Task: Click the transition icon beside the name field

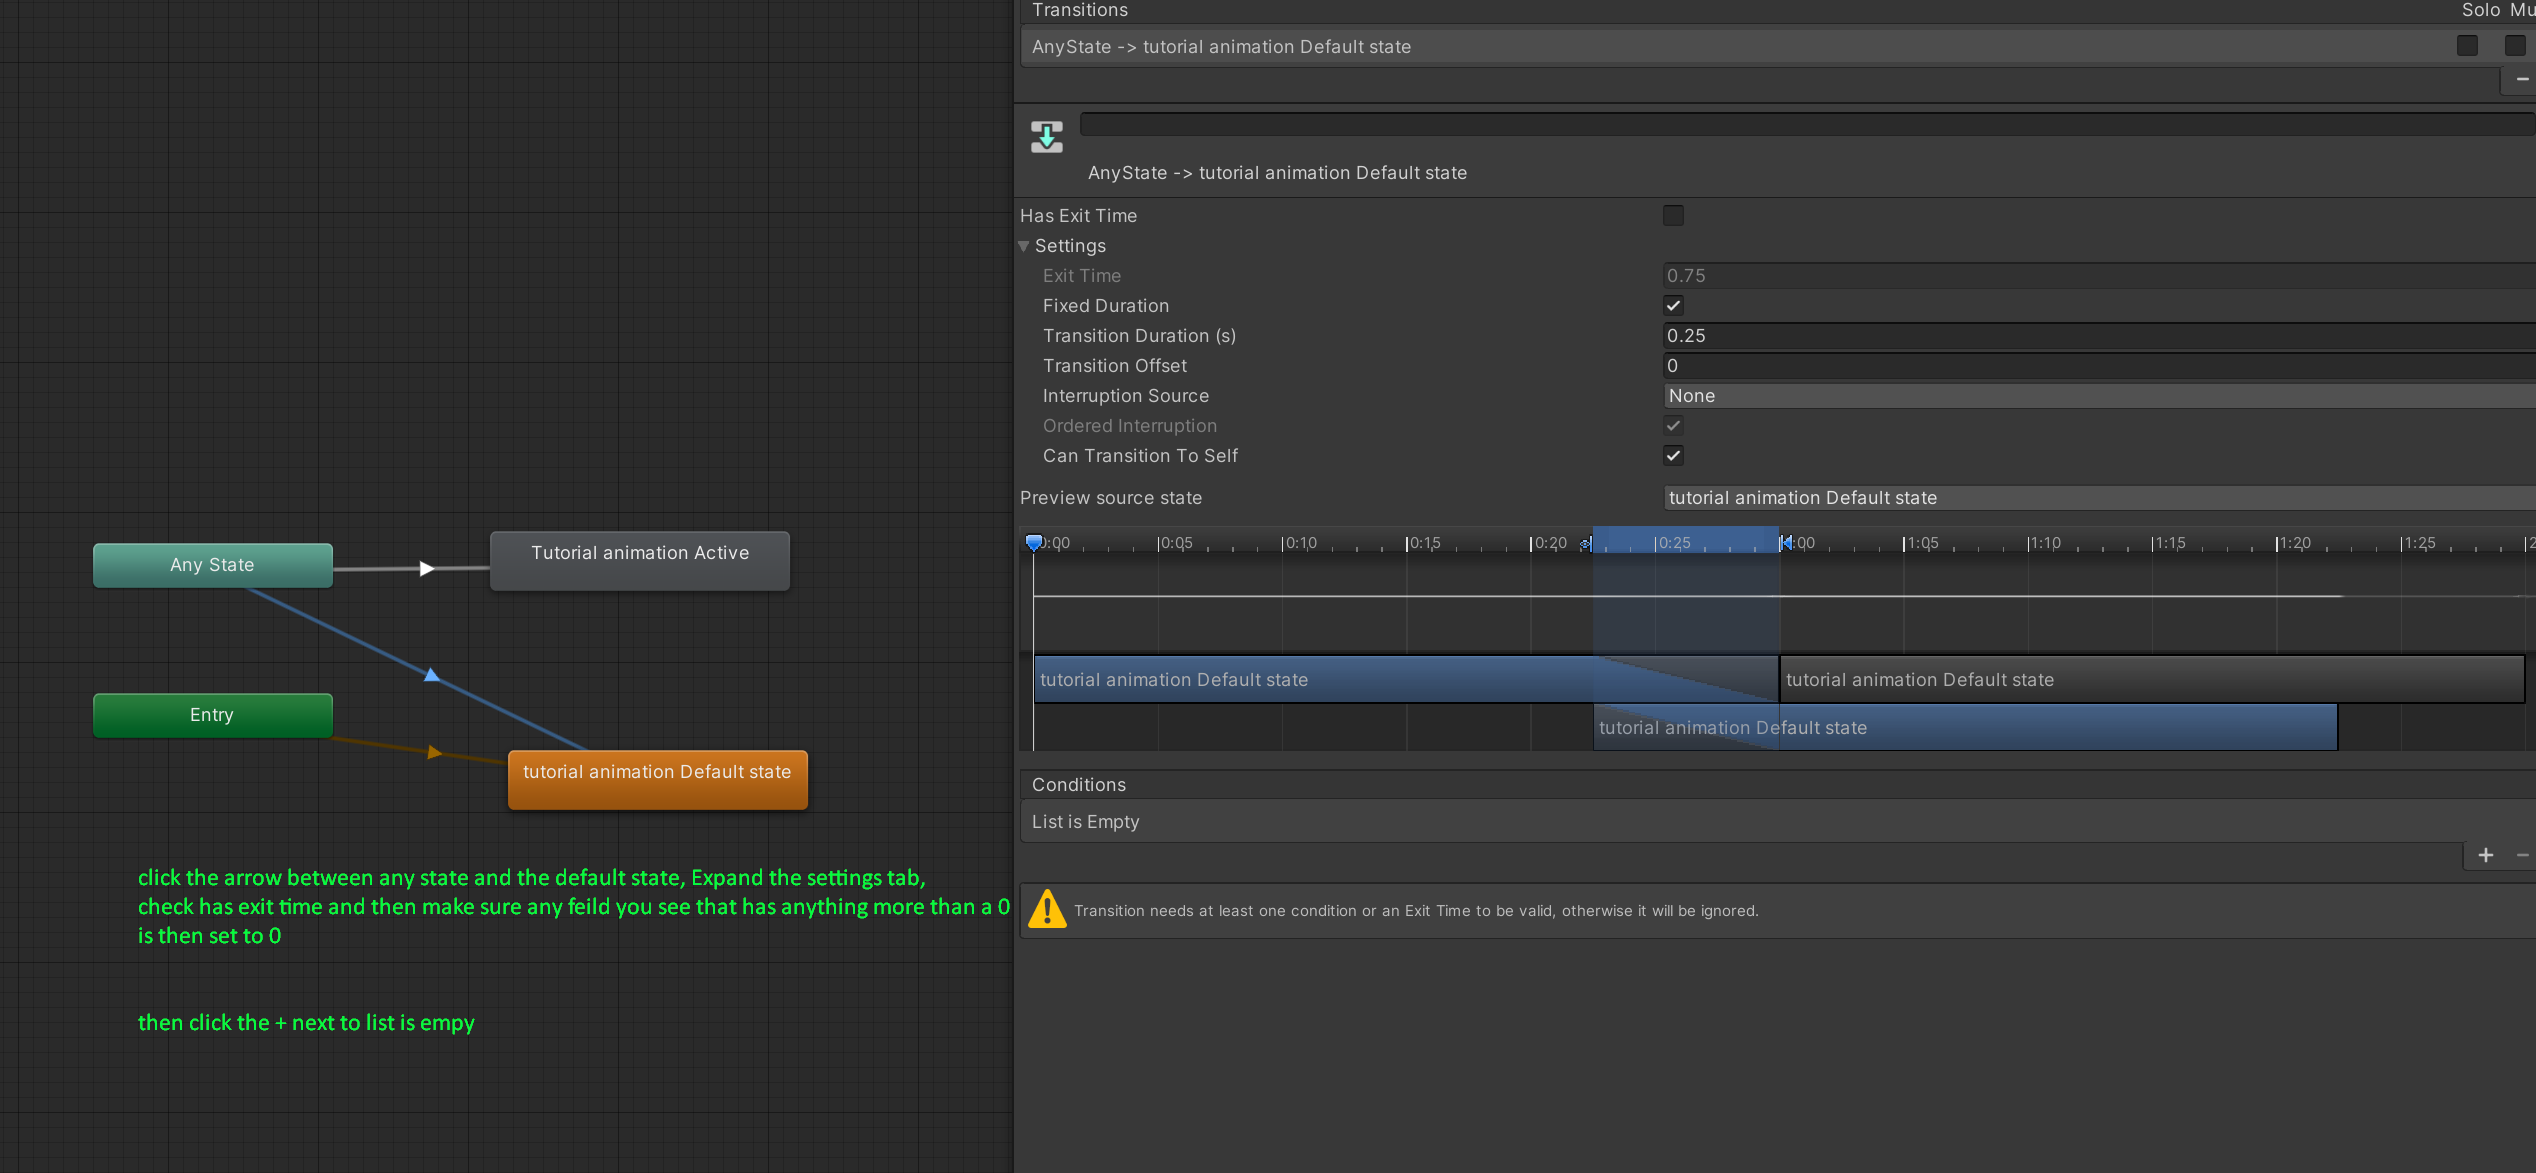Action: point(1046,137)
